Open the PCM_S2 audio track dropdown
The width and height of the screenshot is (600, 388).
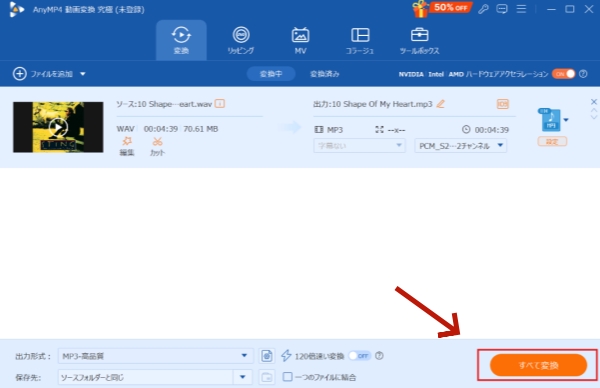click(x=461, y=146)
